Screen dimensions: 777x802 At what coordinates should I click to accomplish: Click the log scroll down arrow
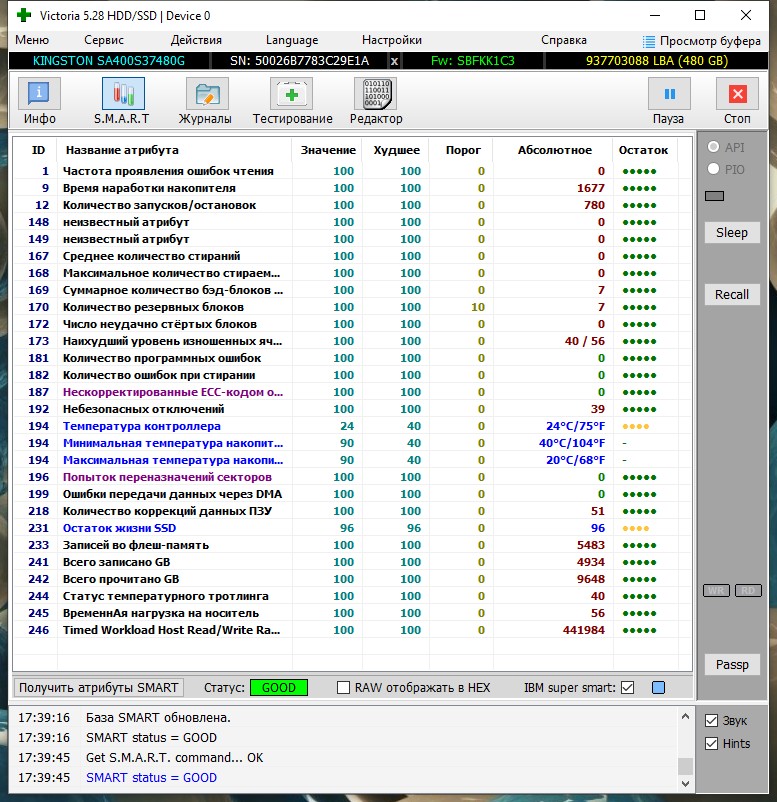pyautogui.click(x=685, y=784)
